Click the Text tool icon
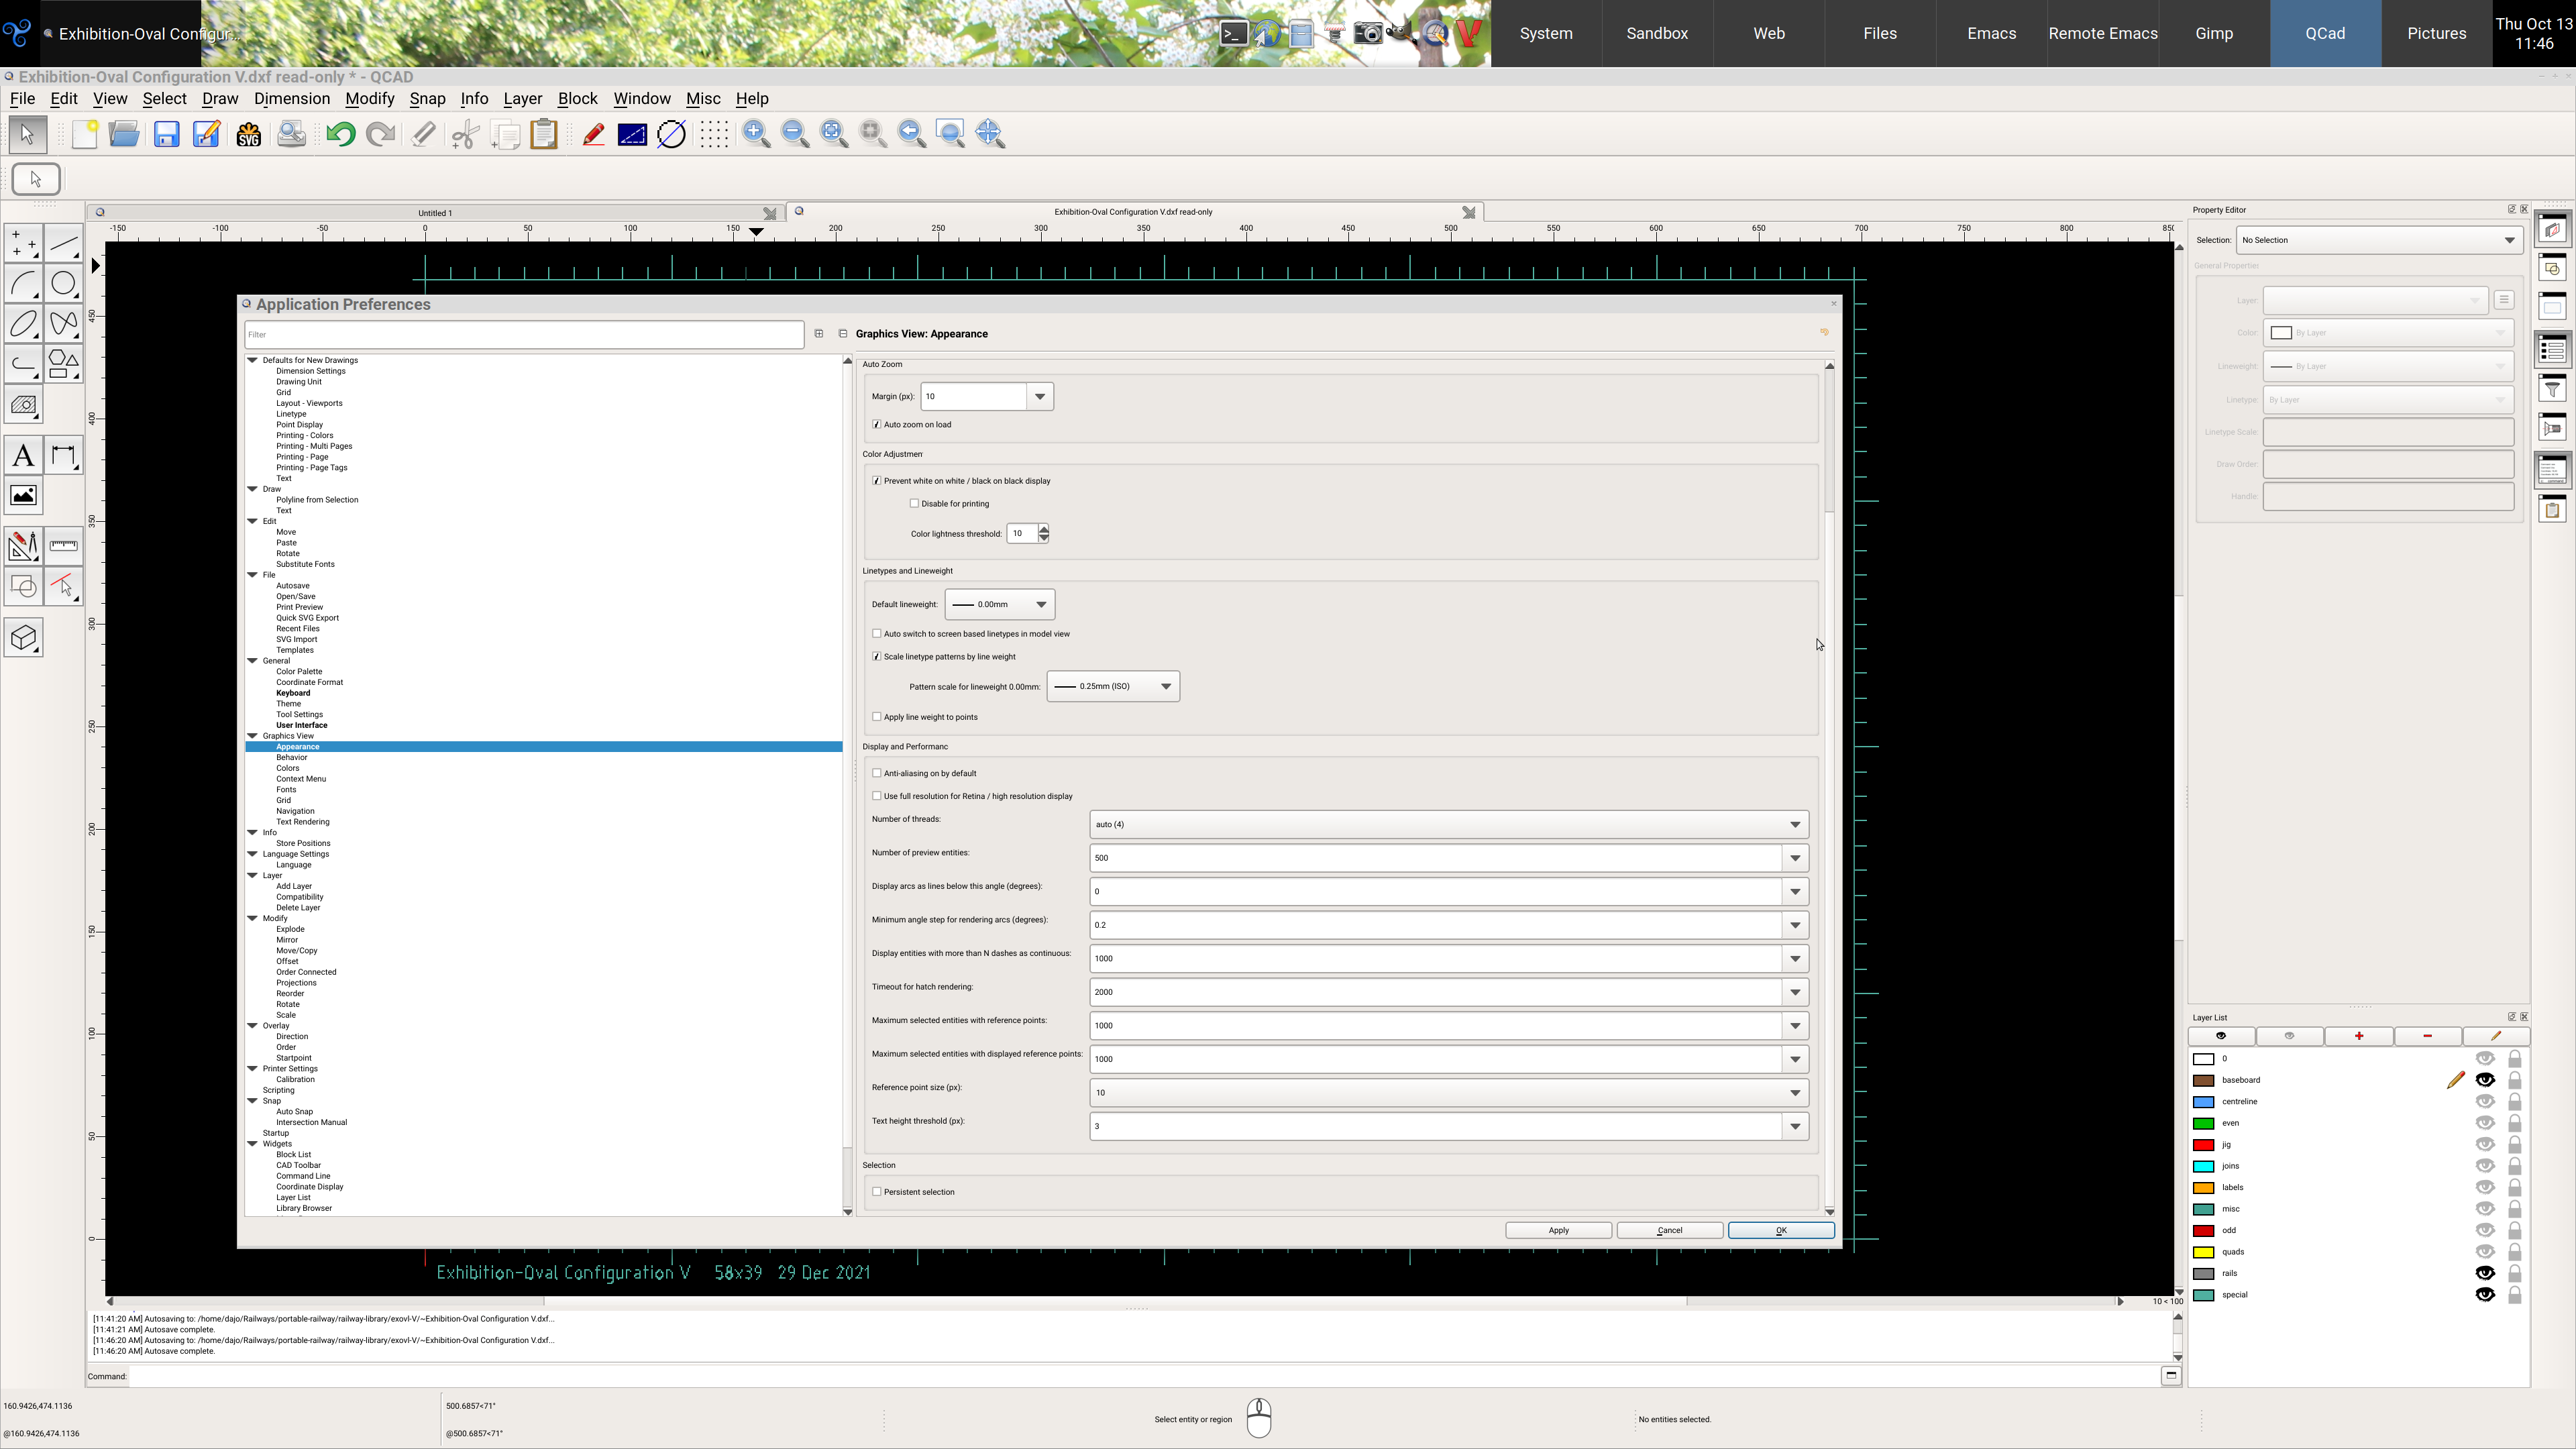The image size is (2576, 1449). [23, 456]
